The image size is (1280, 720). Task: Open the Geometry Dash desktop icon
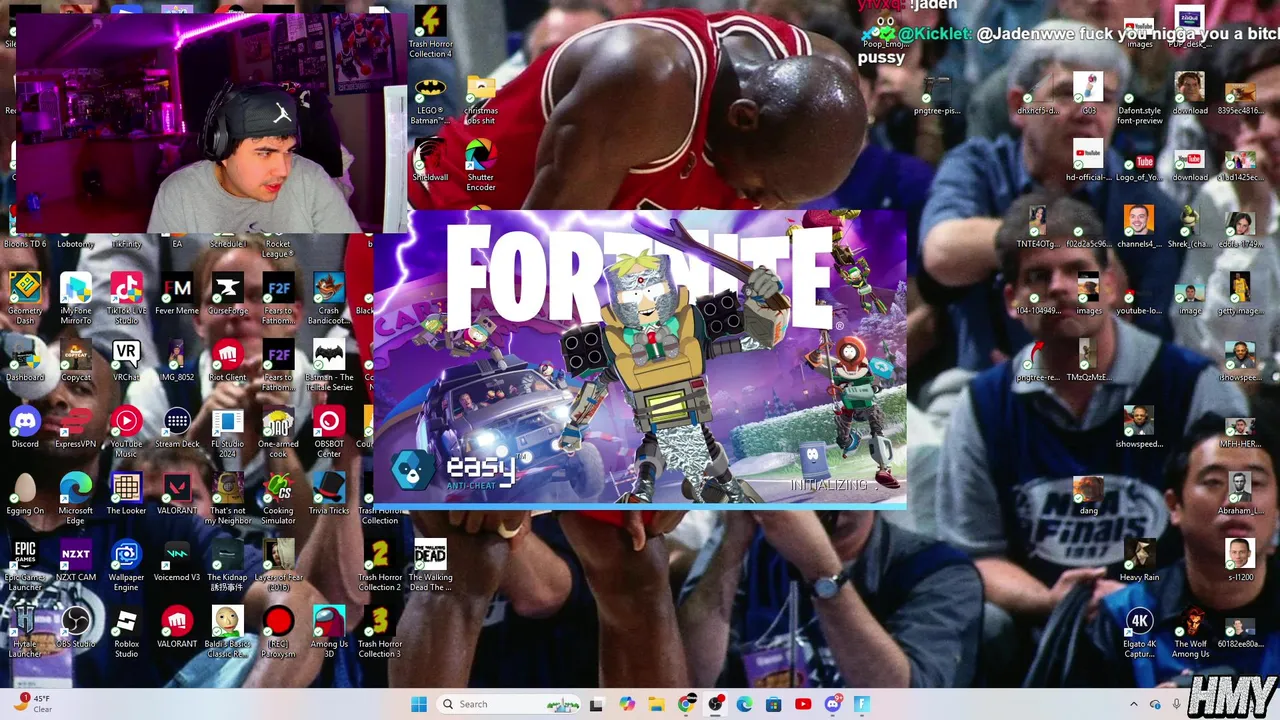[x=25, y=297]
